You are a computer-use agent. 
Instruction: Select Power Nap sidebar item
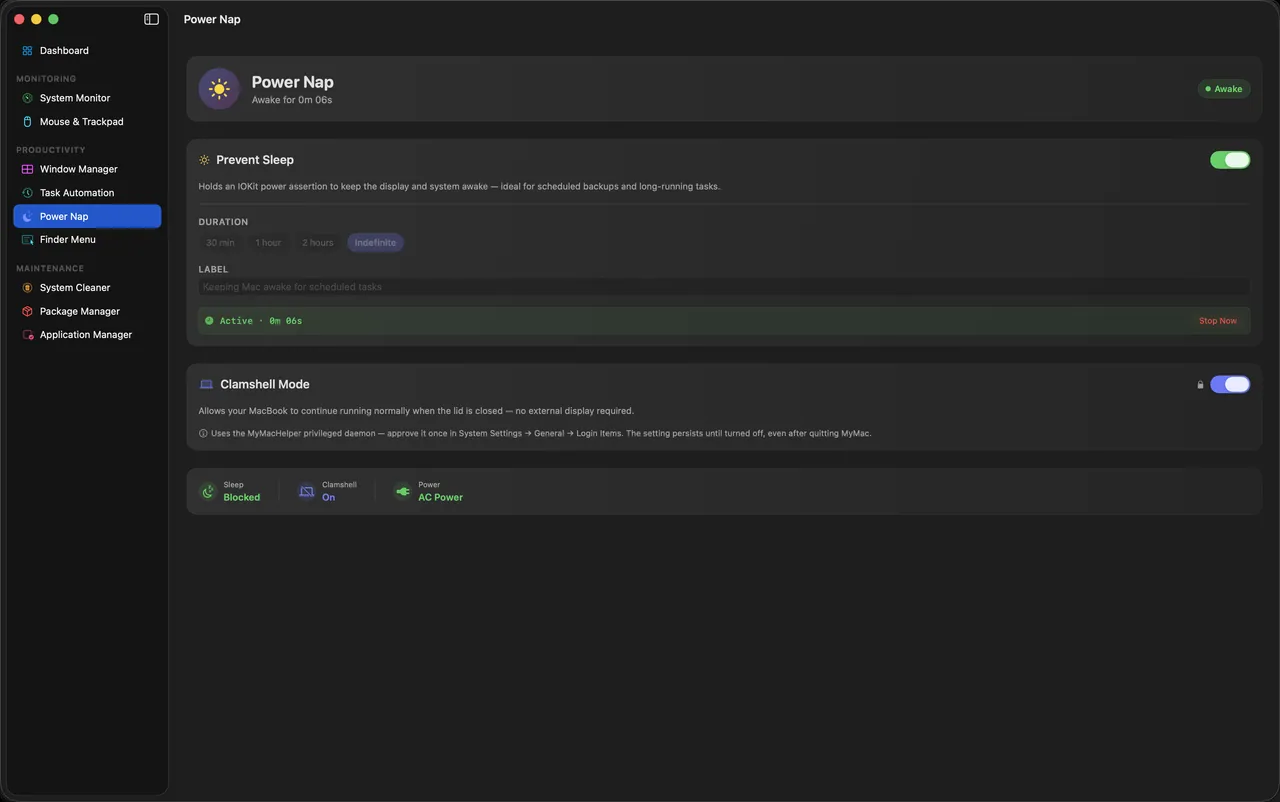click(87, 216)
